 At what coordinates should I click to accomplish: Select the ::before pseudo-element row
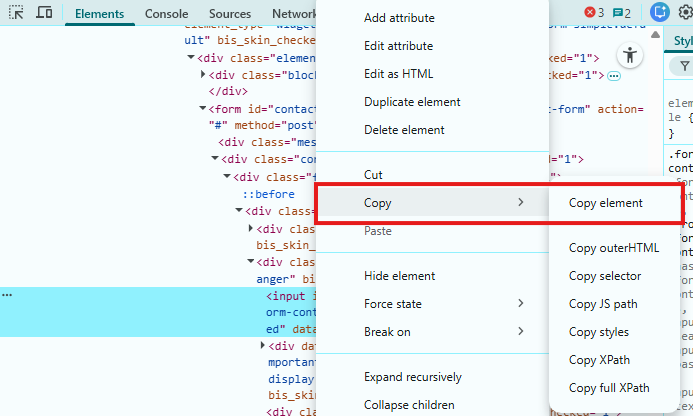[268, 195]
